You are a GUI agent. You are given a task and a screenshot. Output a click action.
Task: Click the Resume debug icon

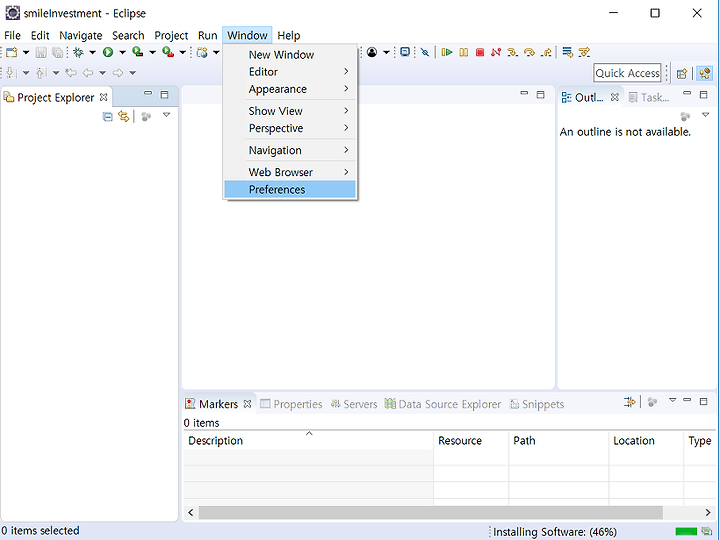(447, 52)
